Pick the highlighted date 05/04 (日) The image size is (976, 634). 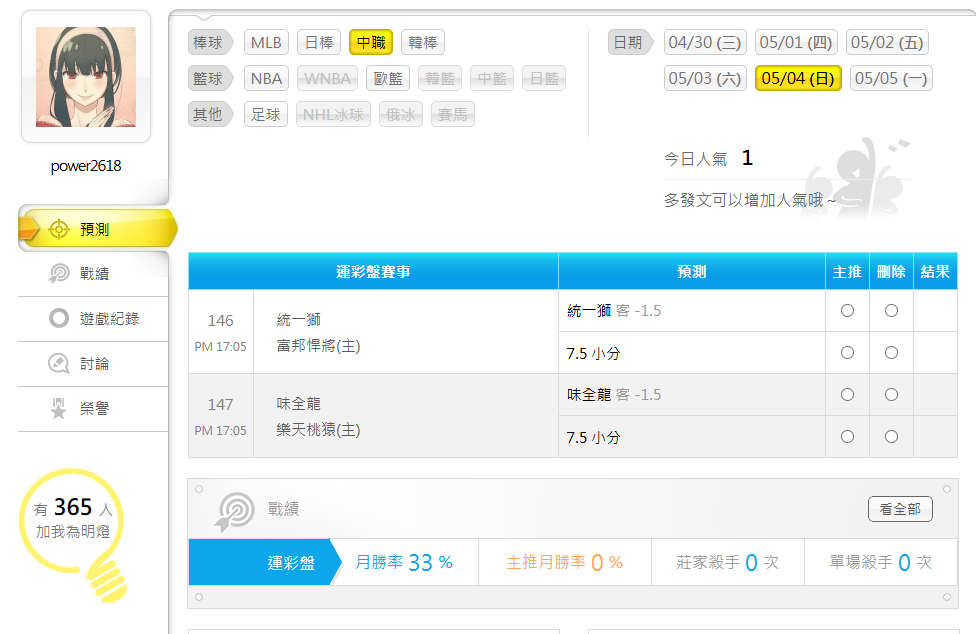pos(798,78)
